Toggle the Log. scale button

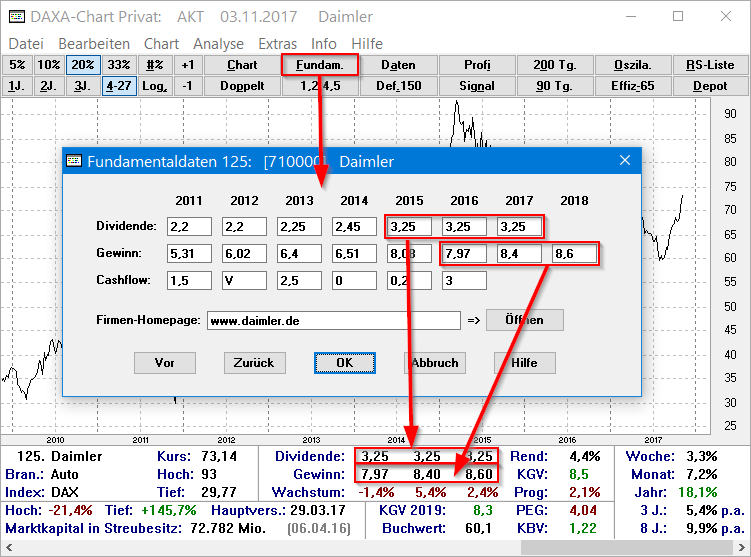(x=155, y=86)
